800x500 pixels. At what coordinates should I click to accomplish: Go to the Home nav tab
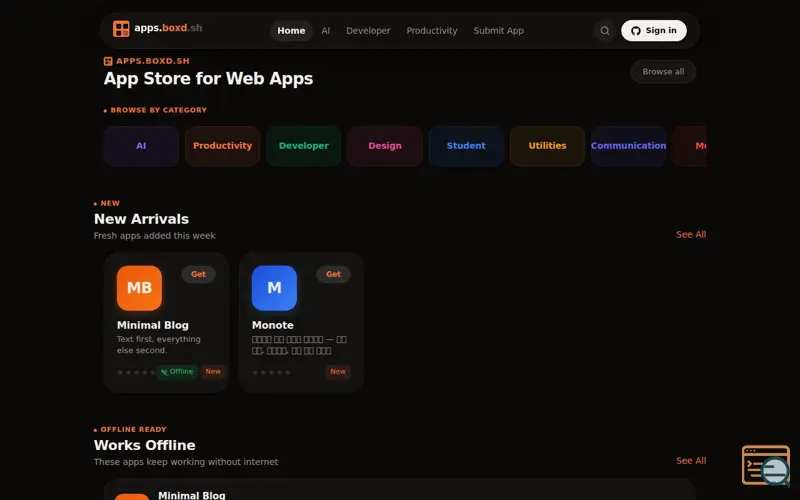coord(291,31)
